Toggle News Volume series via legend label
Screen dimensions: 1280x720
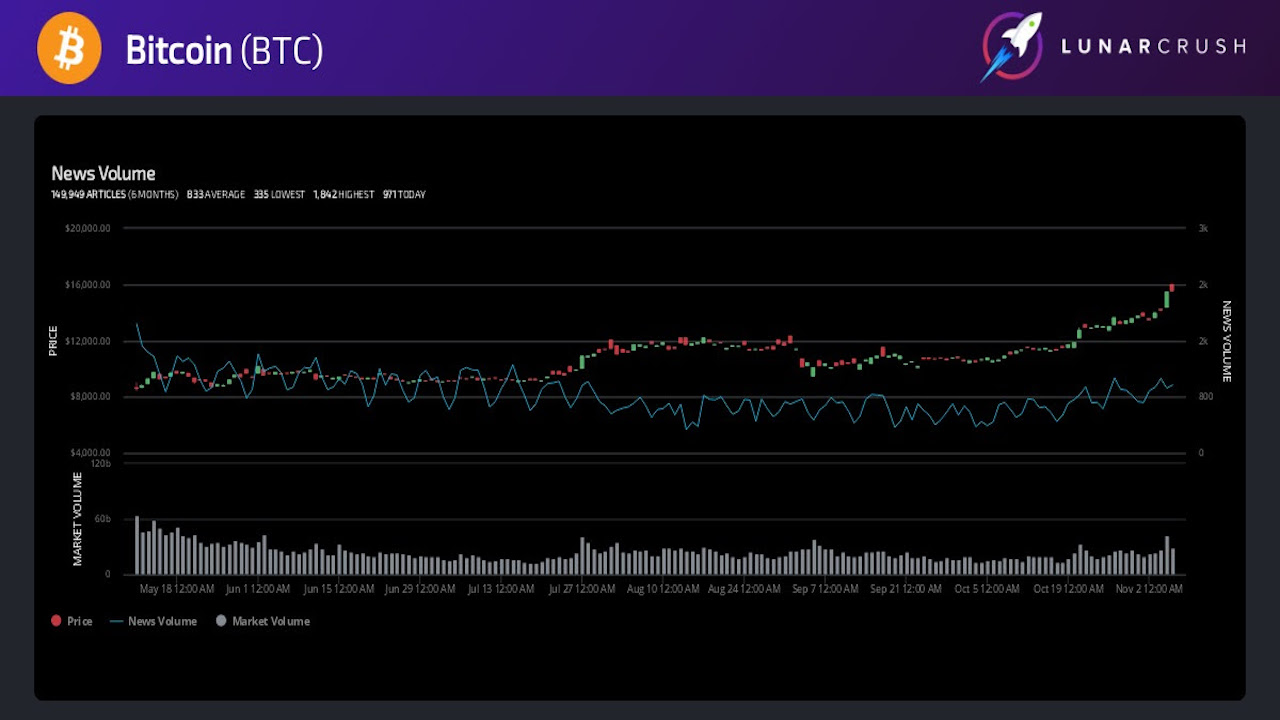pos(162,621)
